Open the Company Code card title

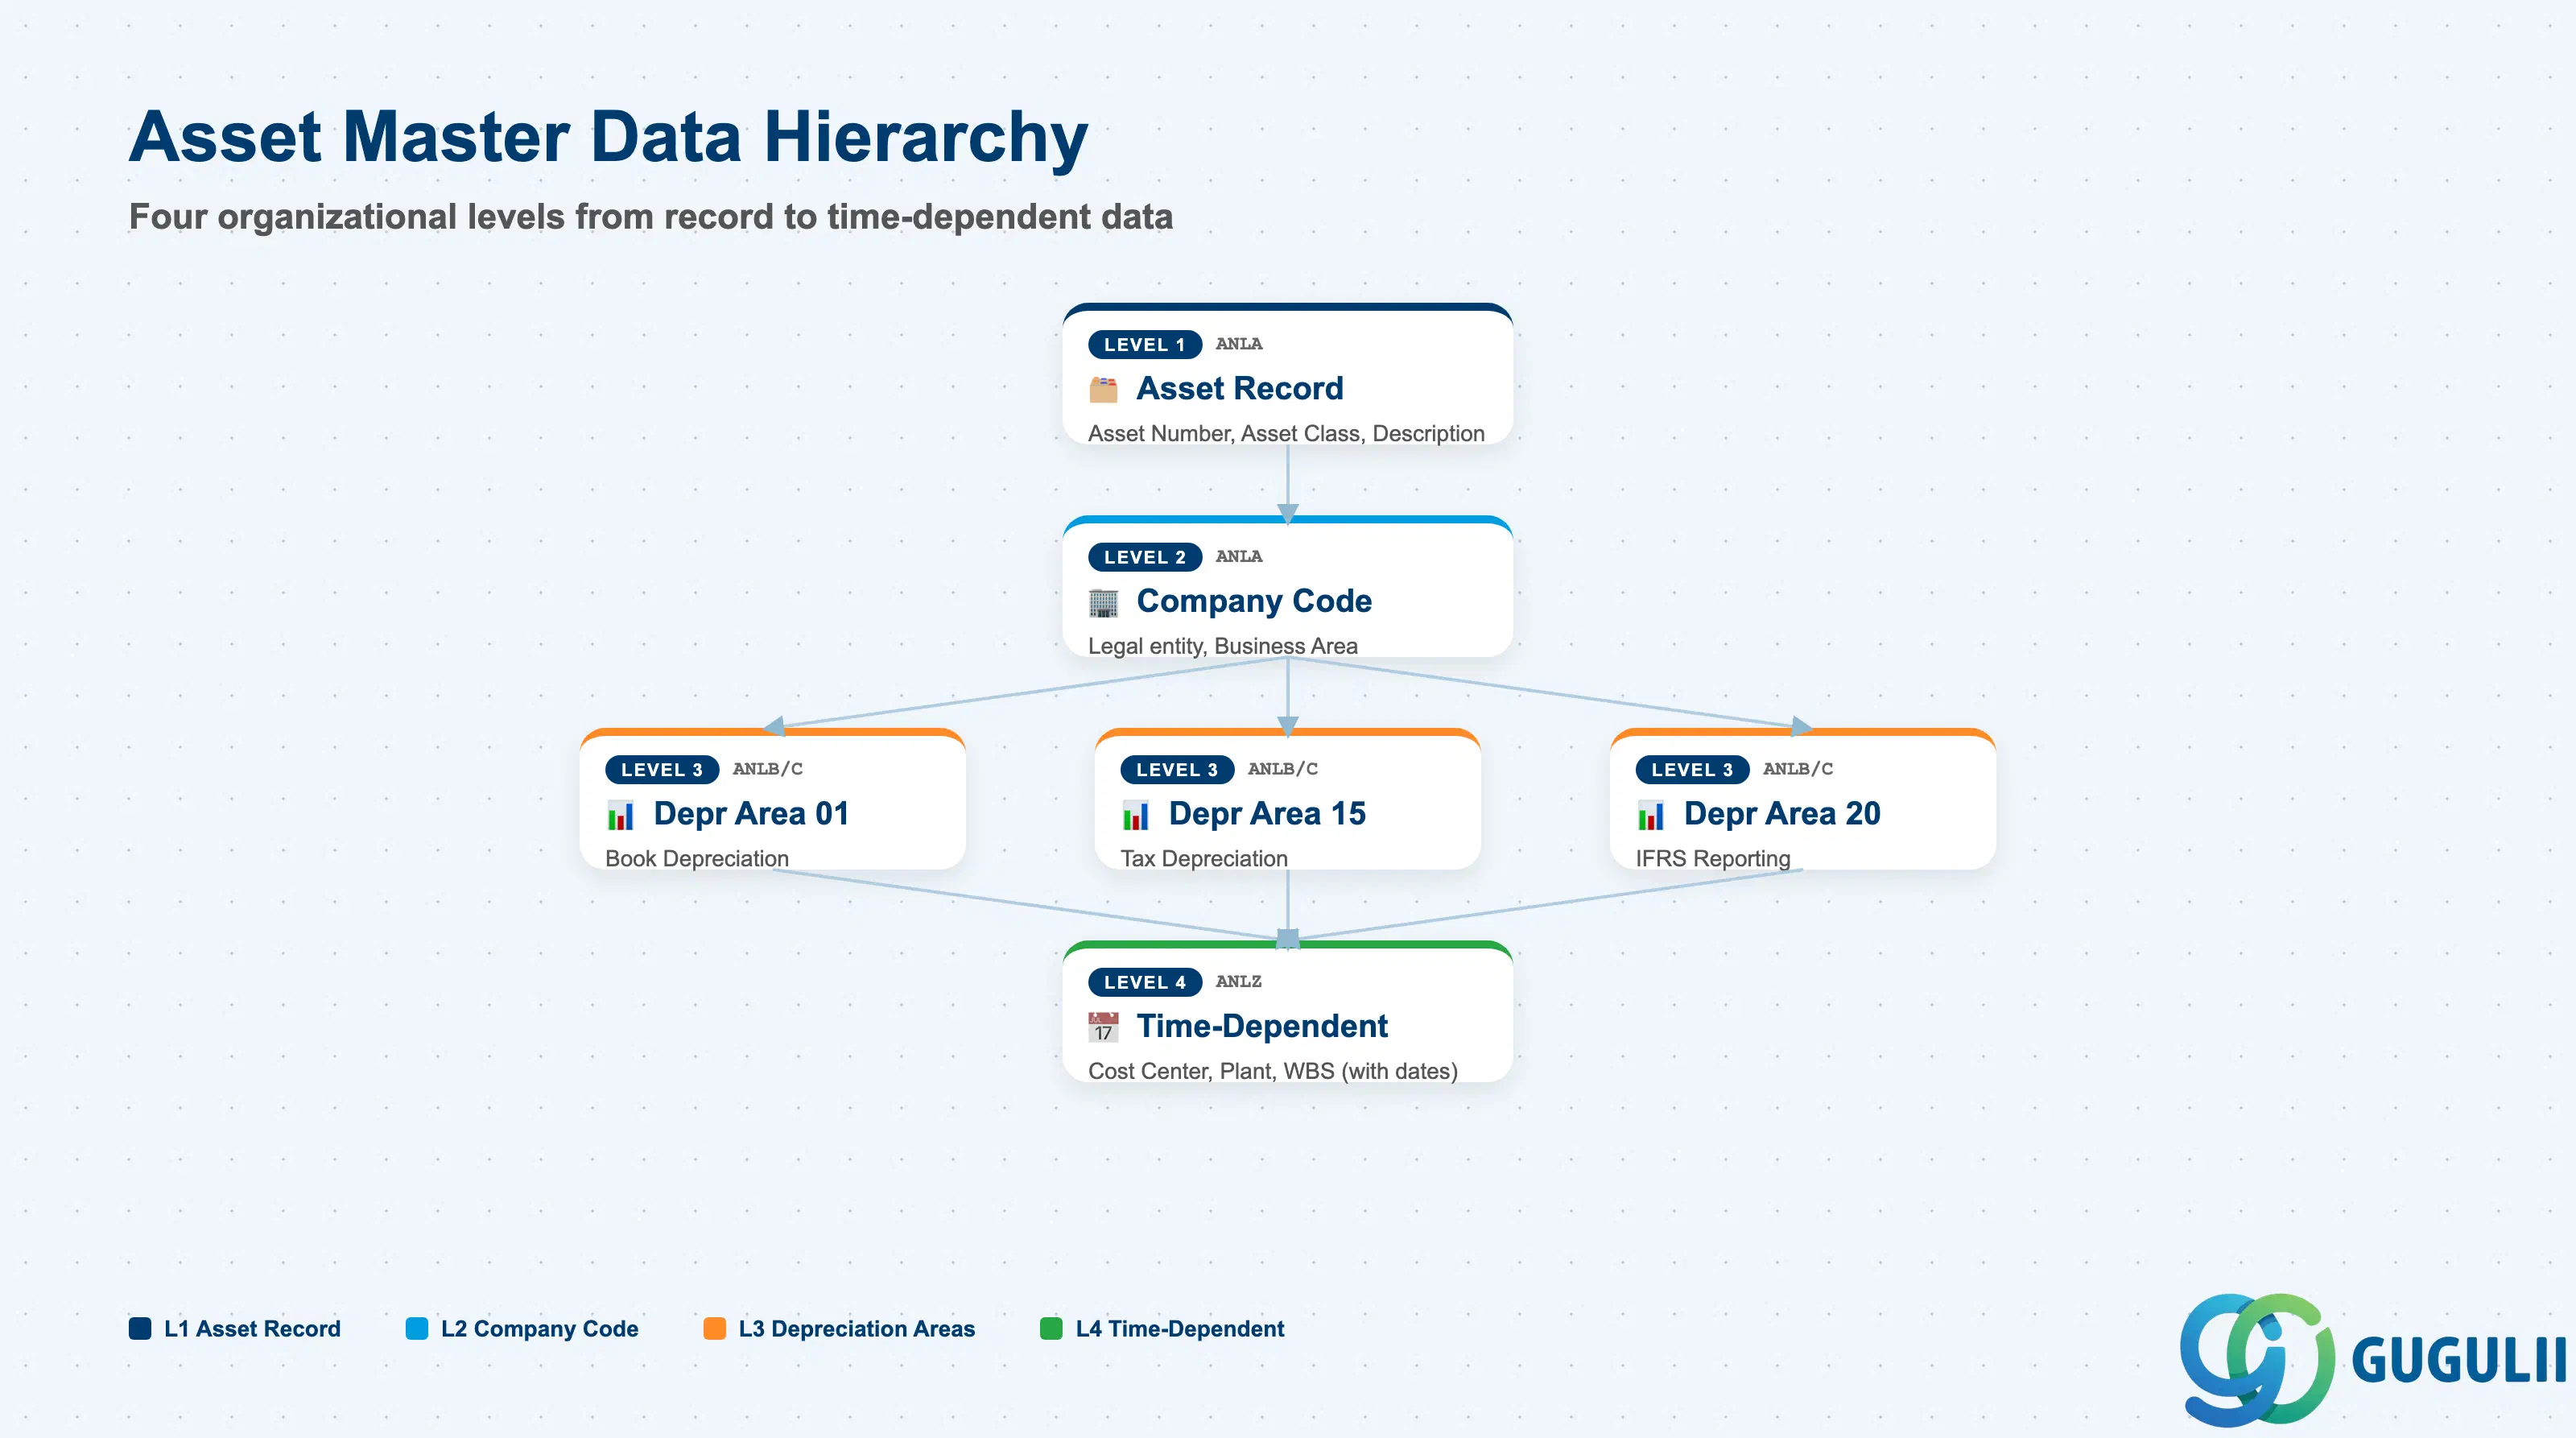click(x=1254, y=601)
